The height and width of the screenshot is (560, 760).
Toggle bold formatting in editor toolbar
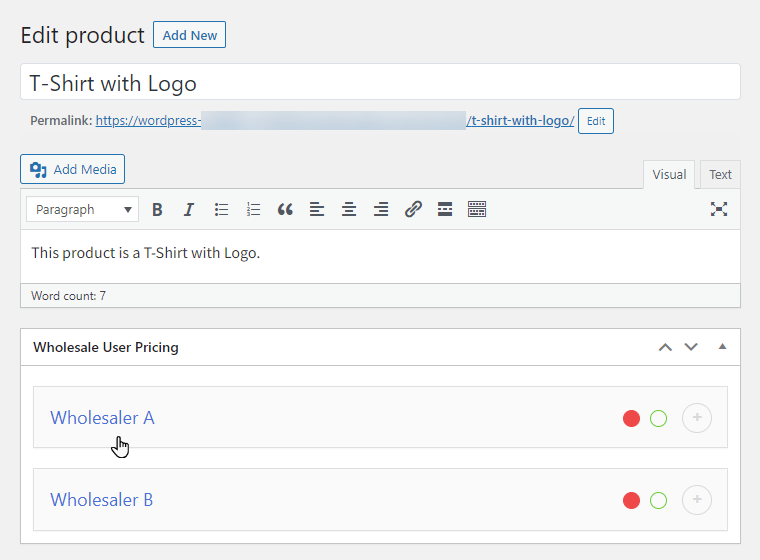tap(157, 209)
